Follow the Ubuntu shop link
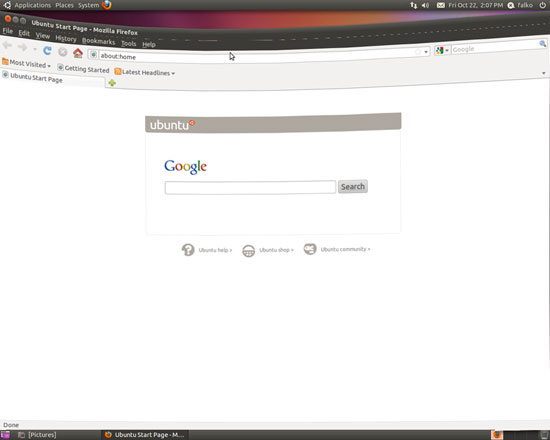 click(x=276, y=250)
